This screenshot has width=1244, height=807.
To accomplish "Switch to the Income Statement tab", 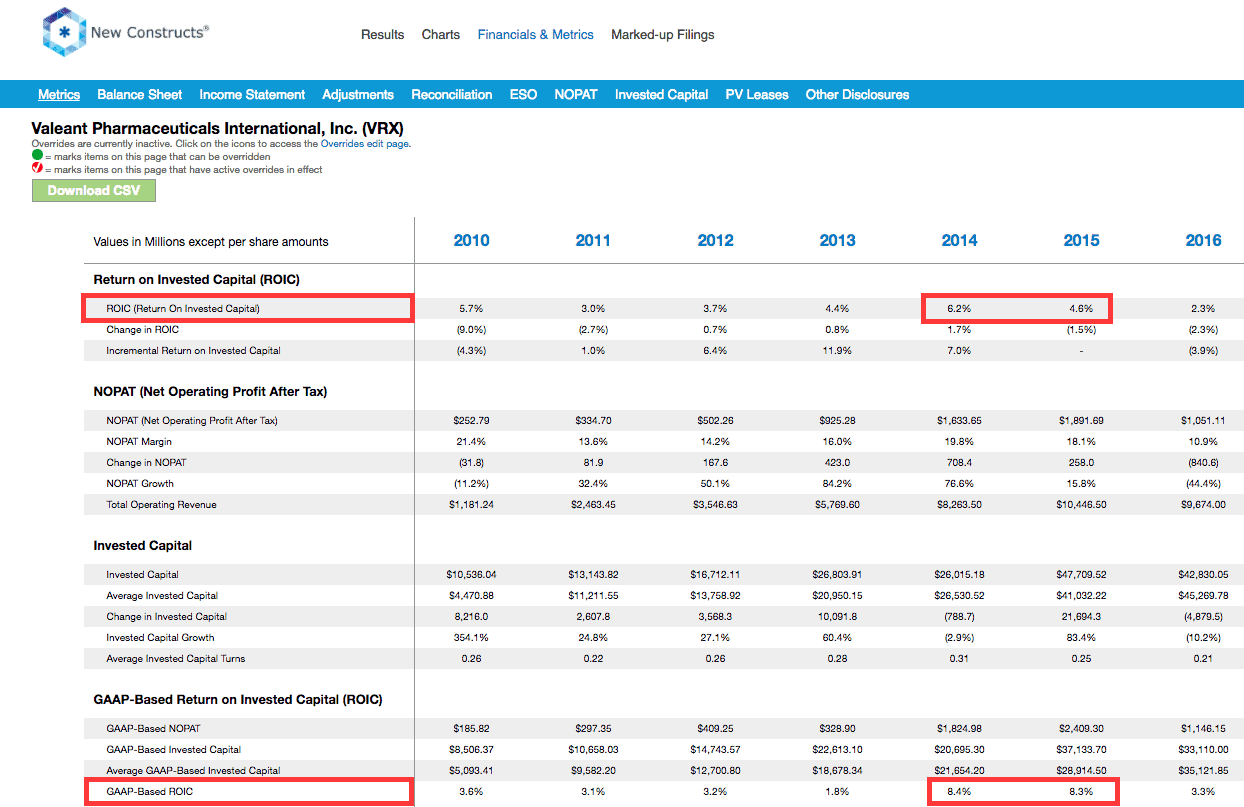I will pos(252,94).
